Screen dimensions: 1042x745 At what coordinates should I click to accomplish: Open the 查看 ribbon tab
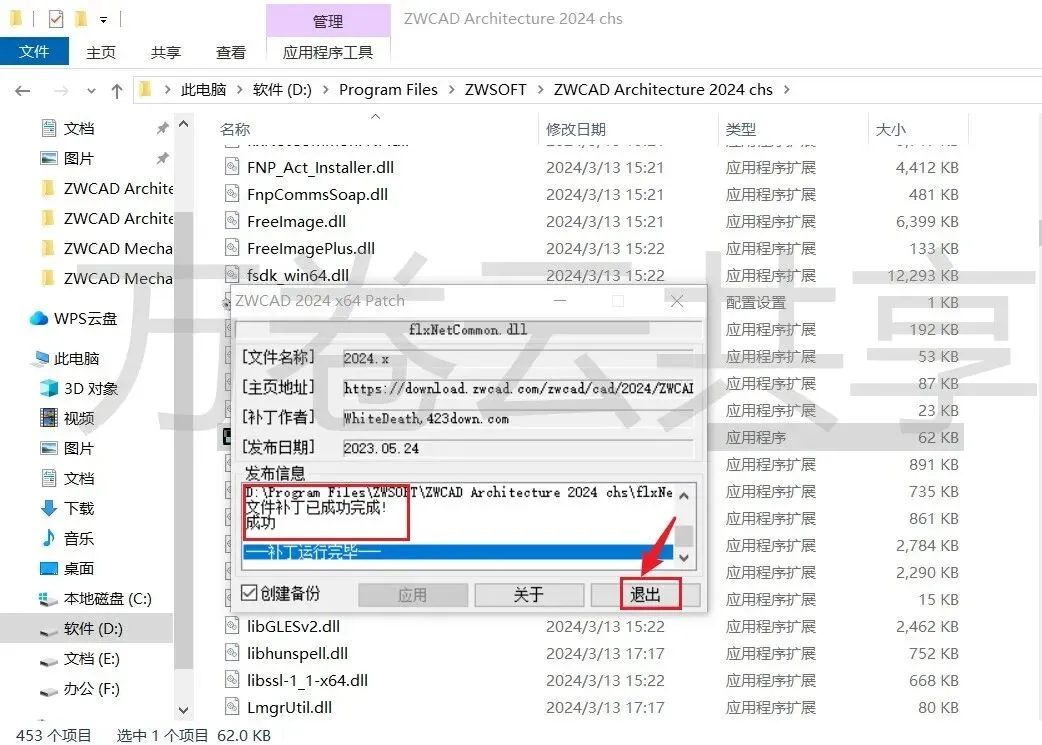pos(231,53)
